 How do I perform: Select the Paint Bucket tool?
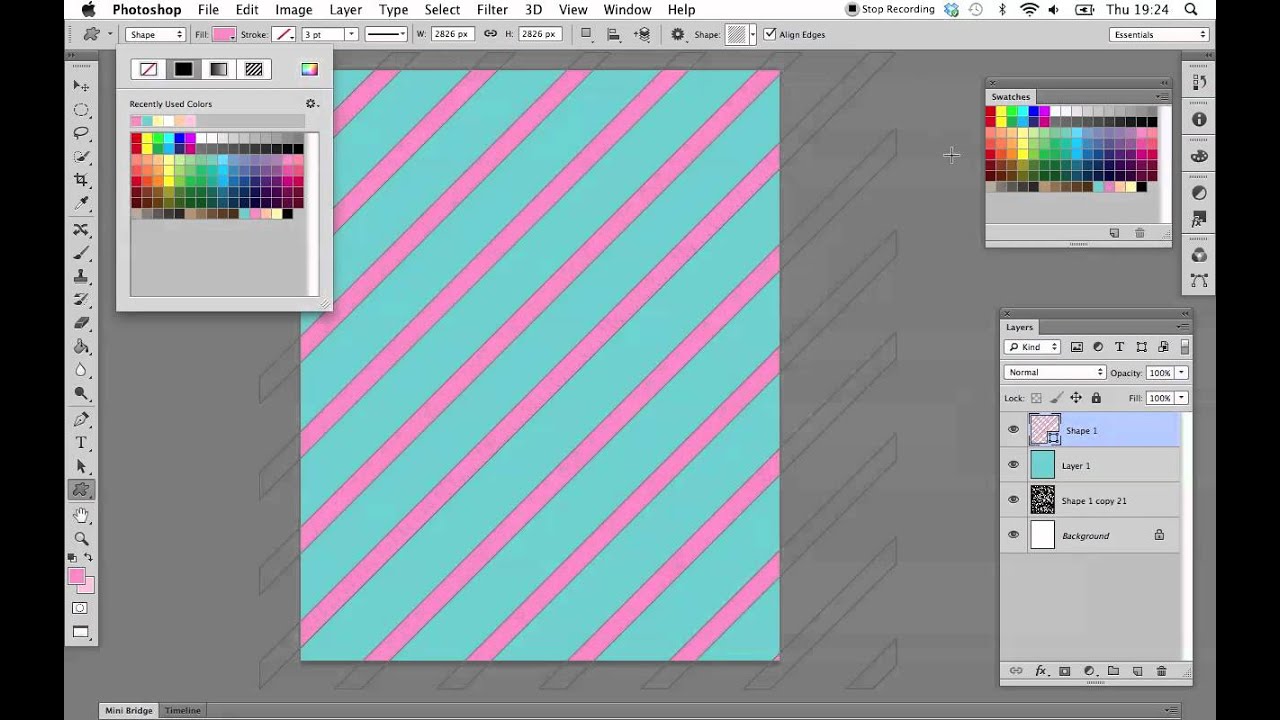coord(81,347)
